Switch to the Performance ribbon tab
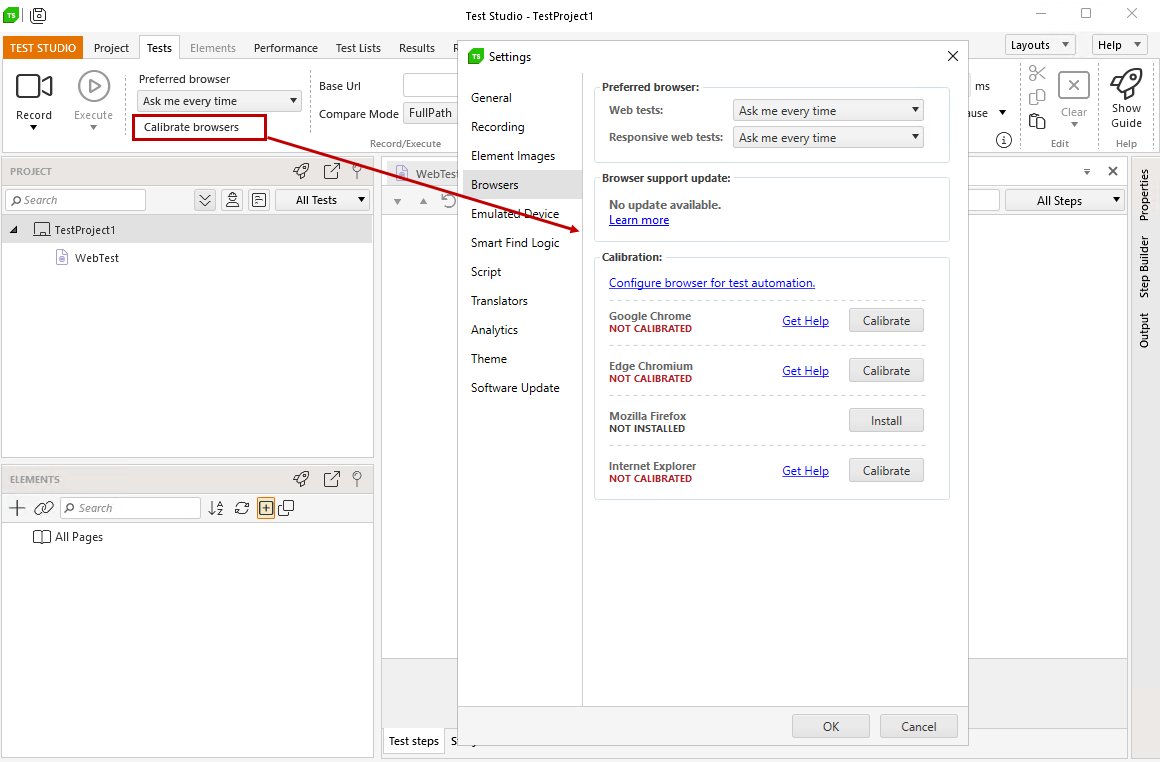The width and height of the screenshot is (1160, 762). [286, 47]
